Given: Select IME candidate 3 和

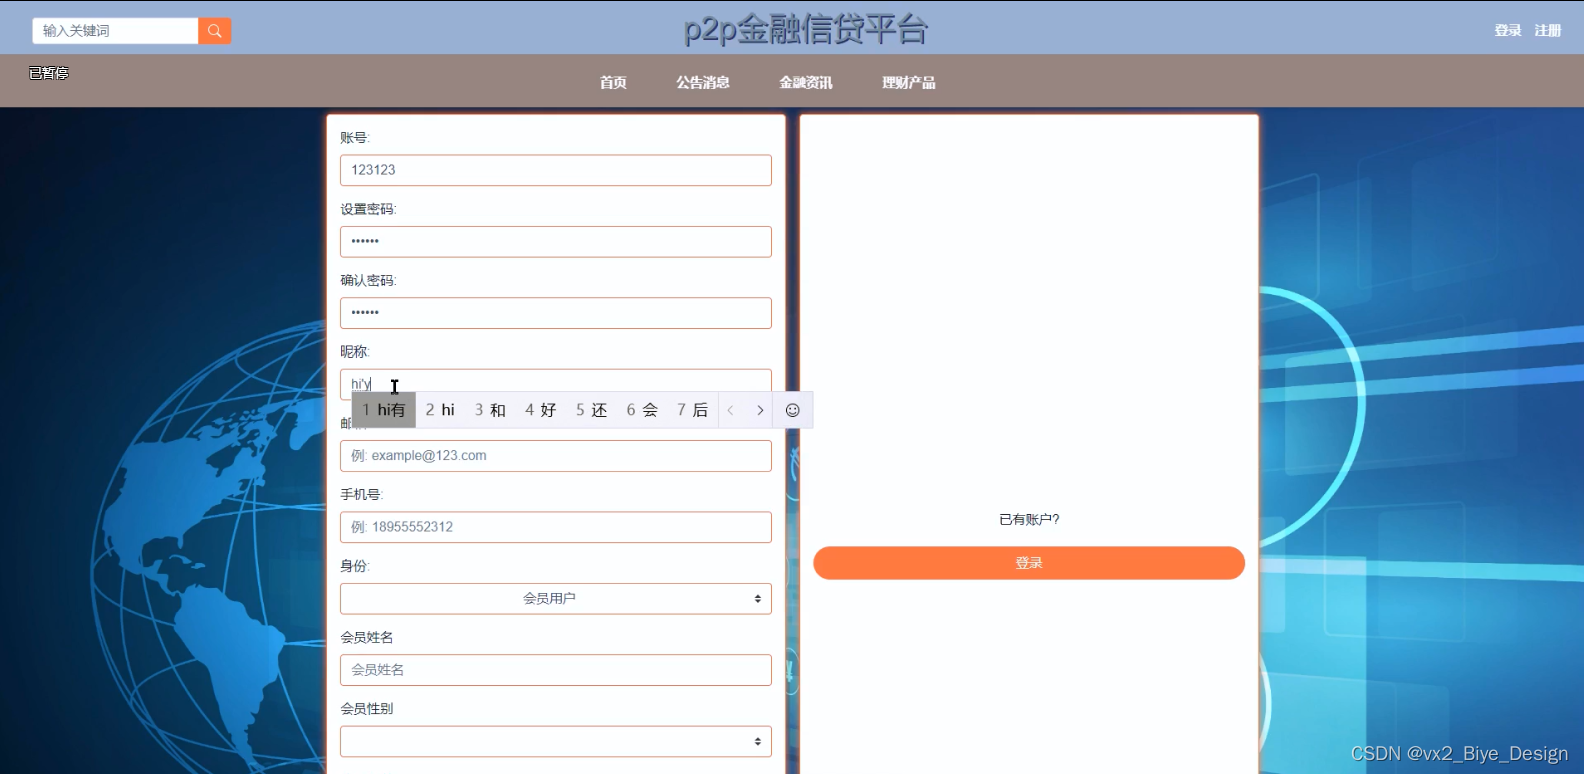Looking at the screenshot, I should 490,410.
